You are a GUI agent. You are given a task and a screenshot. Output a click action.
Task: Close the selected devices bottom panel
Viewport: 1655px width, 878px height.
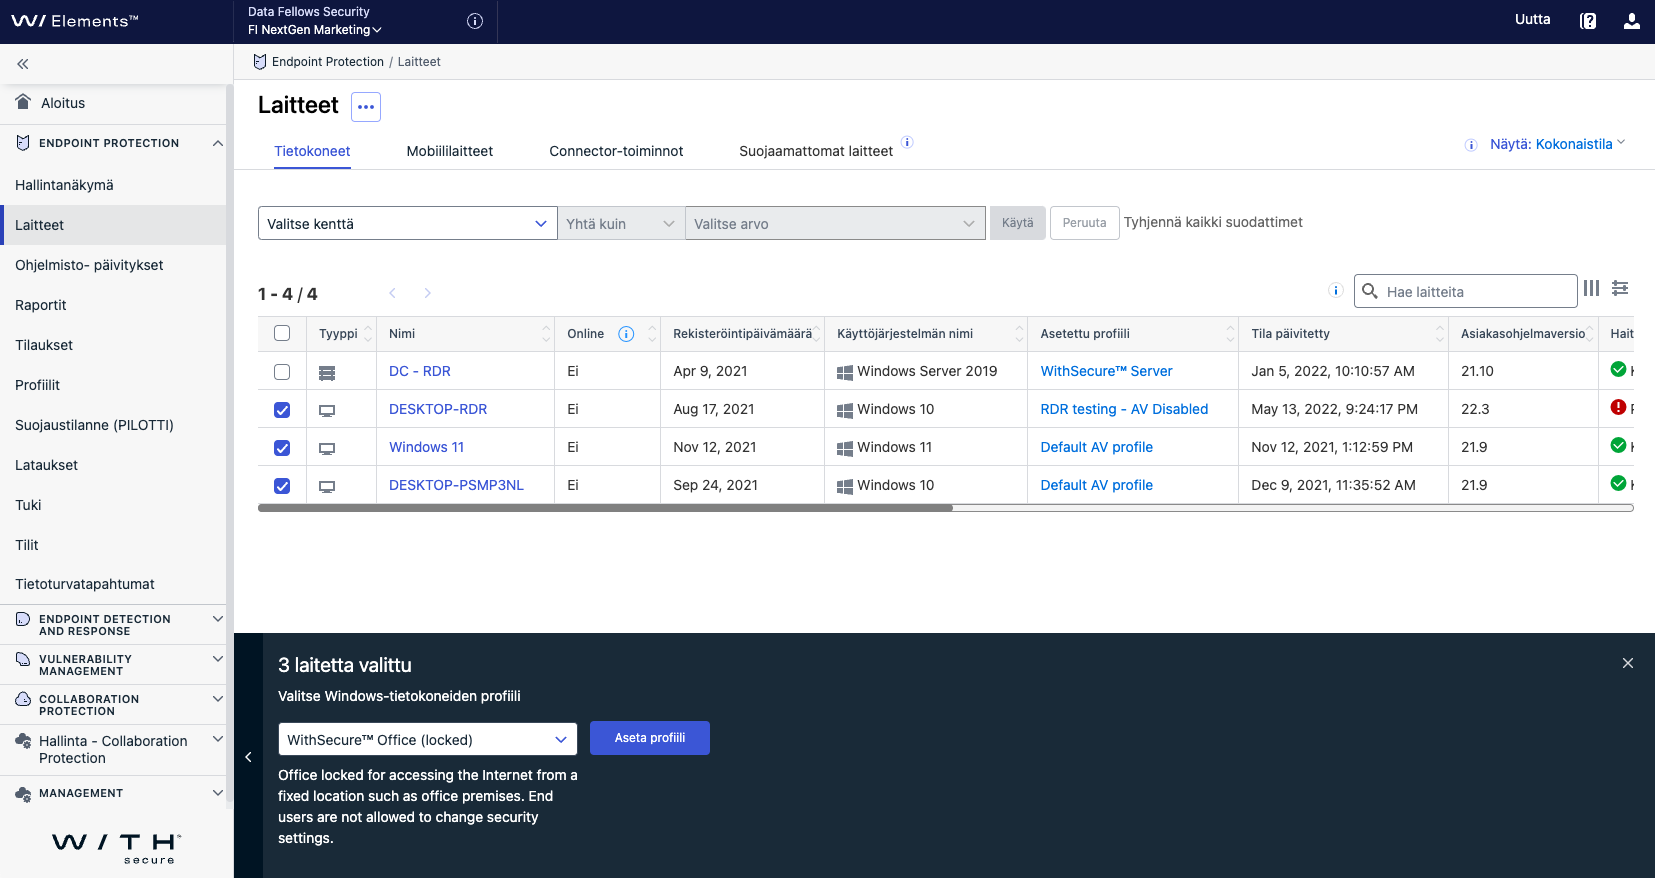[x=1627, y=663]
